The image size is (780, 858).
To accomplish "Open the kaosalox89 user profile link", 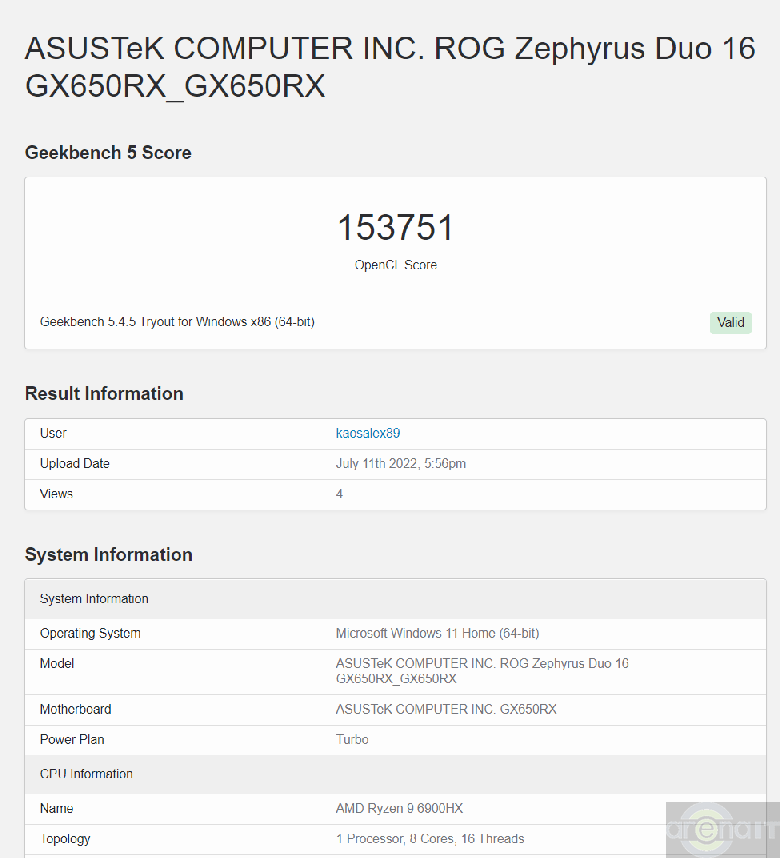I will click(x=368, y=433).
